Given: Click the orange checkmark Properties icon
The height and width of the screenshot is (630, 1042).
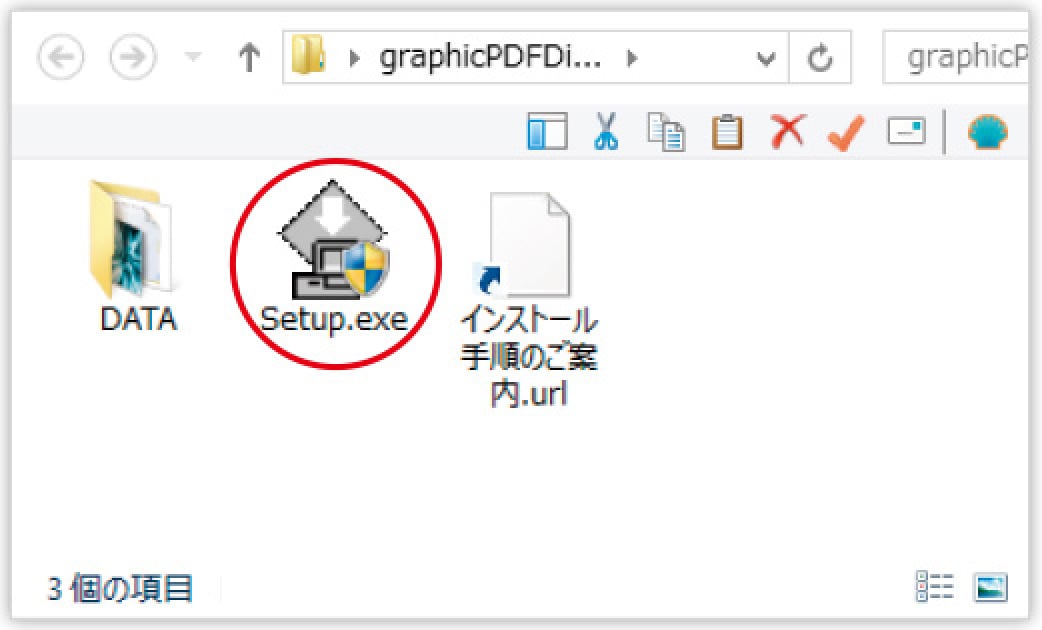Looking at the screenshot, I should click(x=847, y=131).
